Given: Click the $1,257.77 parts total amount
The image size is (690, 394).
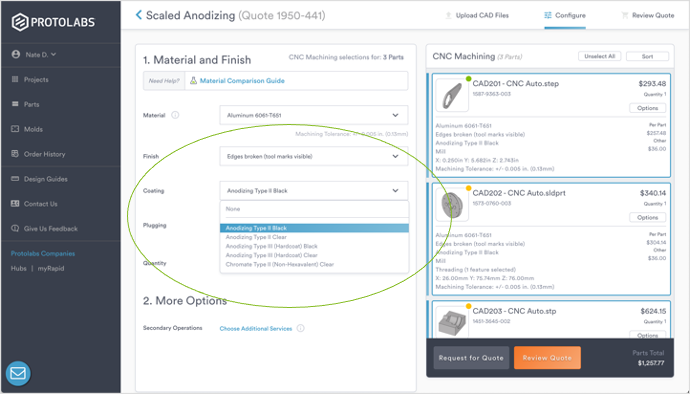Looking at the screenshot, I should click(651, 363).
